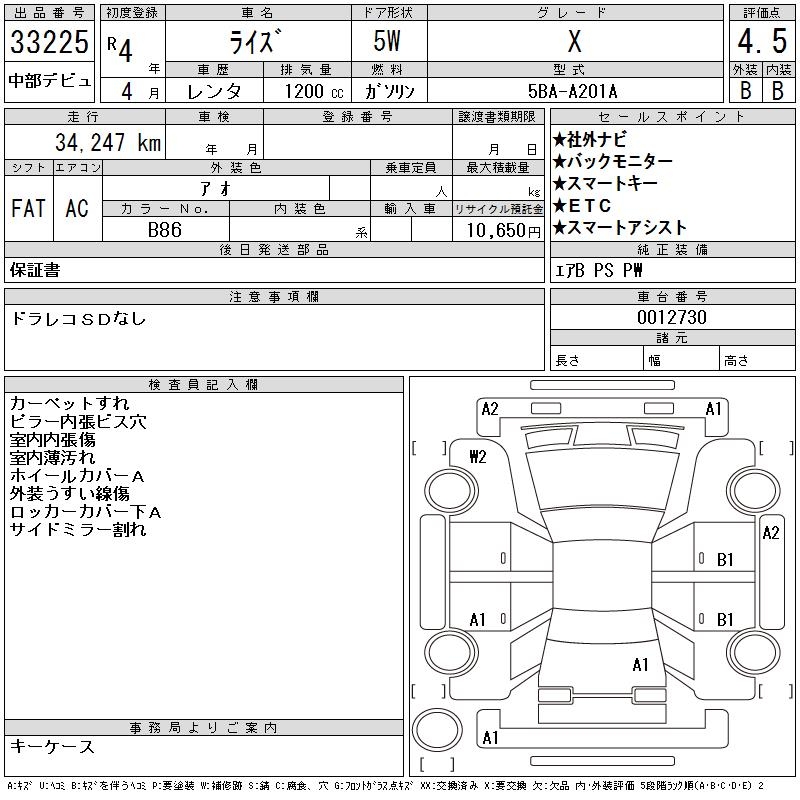Screen dimensions: 800x800
Task: Select the A2 mark on the diagram's right side sill
Action: (771, 533)
